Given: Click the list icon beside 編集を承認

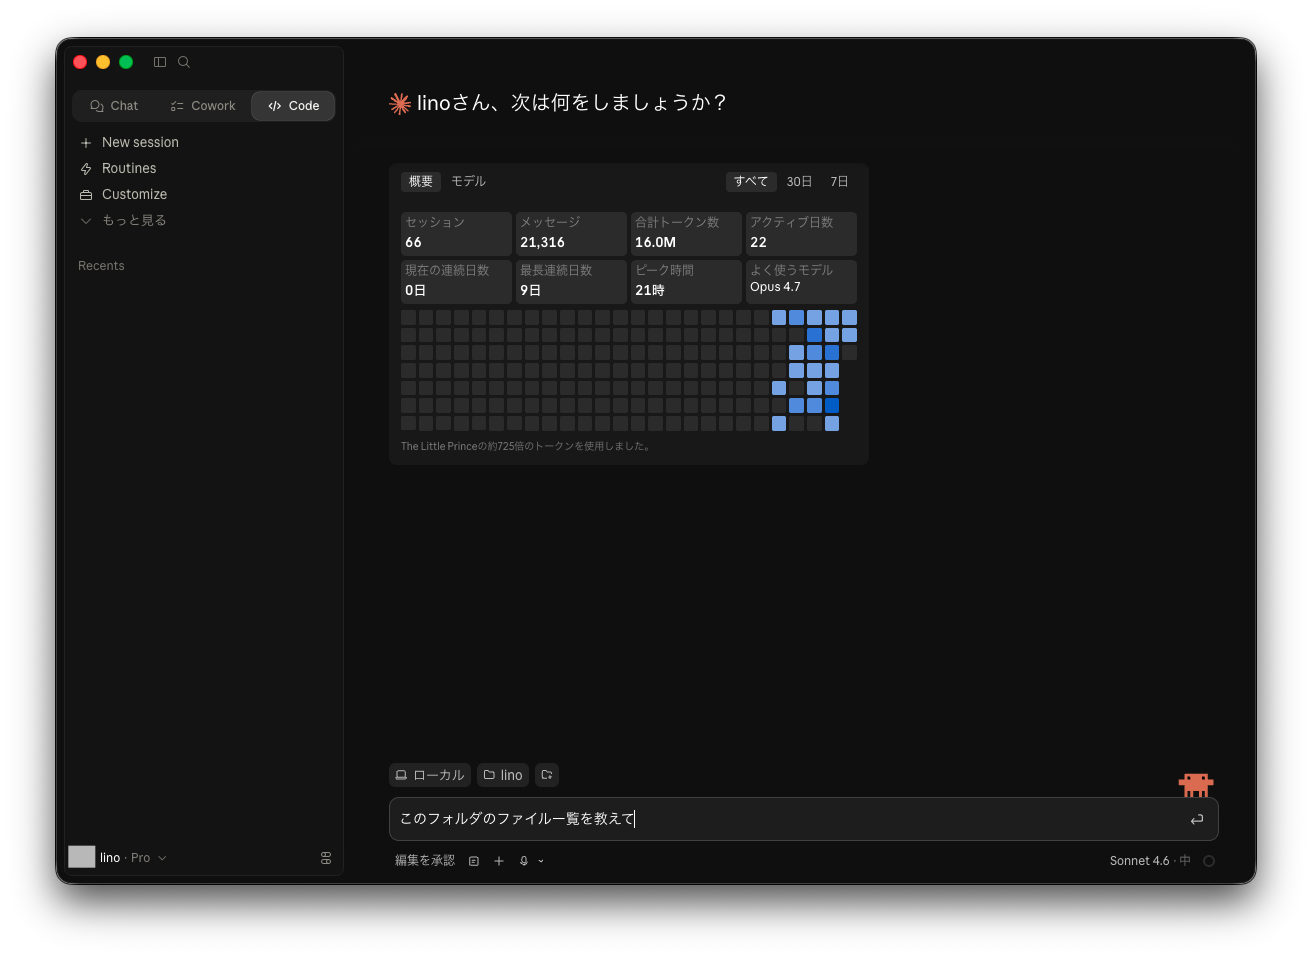Looking at the screenshot, I should pyautogui.click(x=474, y=861).
